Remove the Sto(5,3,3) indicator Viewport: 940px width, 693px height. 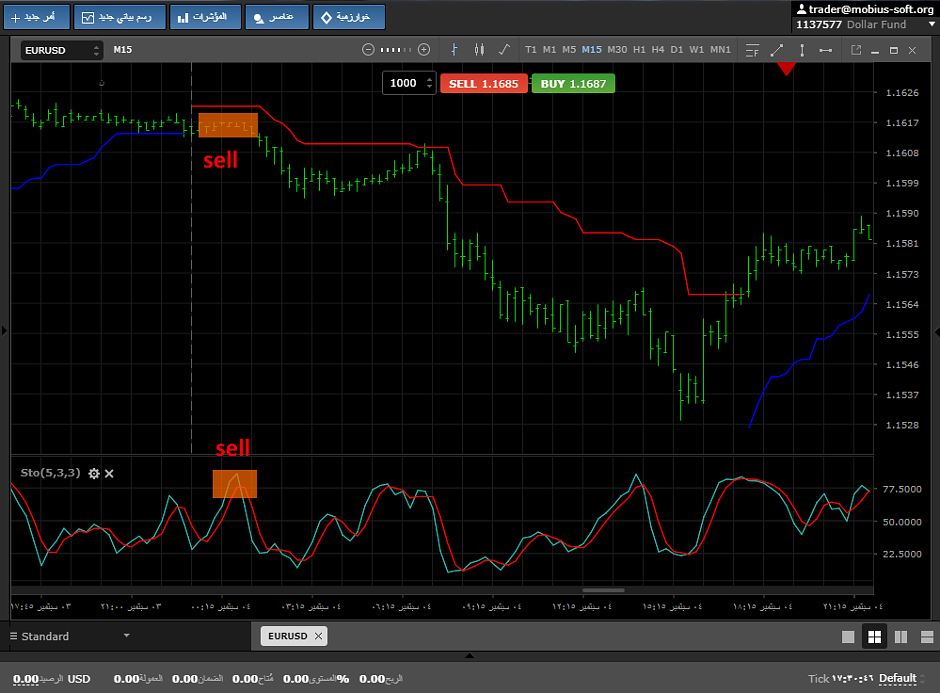point(109,474)
